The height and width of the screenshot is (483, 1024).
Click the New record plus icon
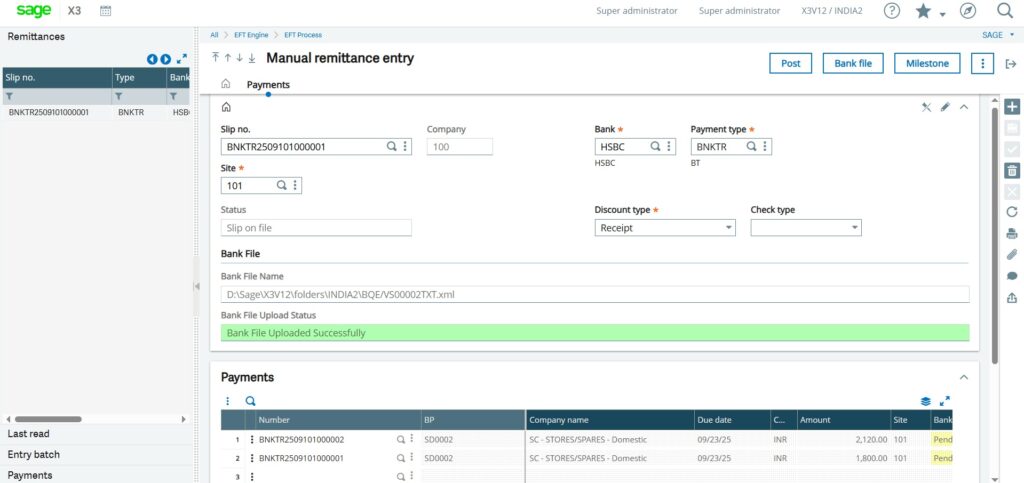point(1012,107)
